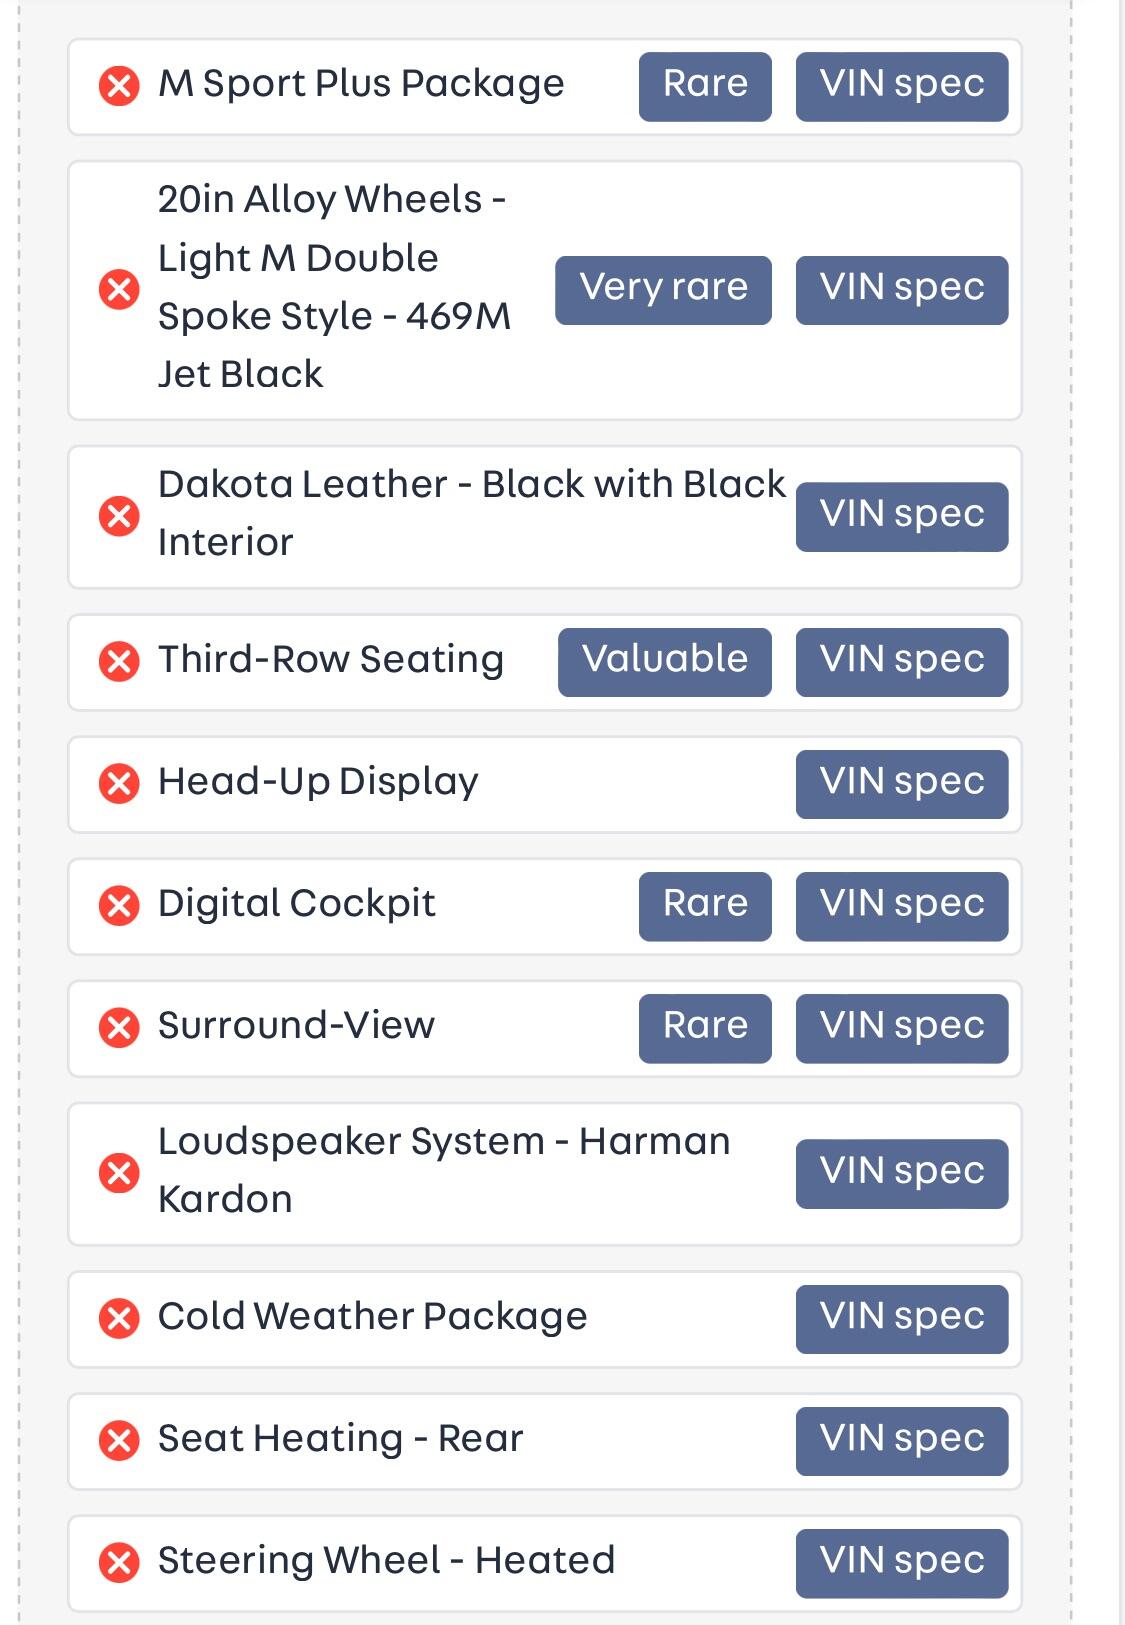This screenshot has width=1125, height=1625.
Task: Select the Dakota Leather option label text
Action: [470, 513]
